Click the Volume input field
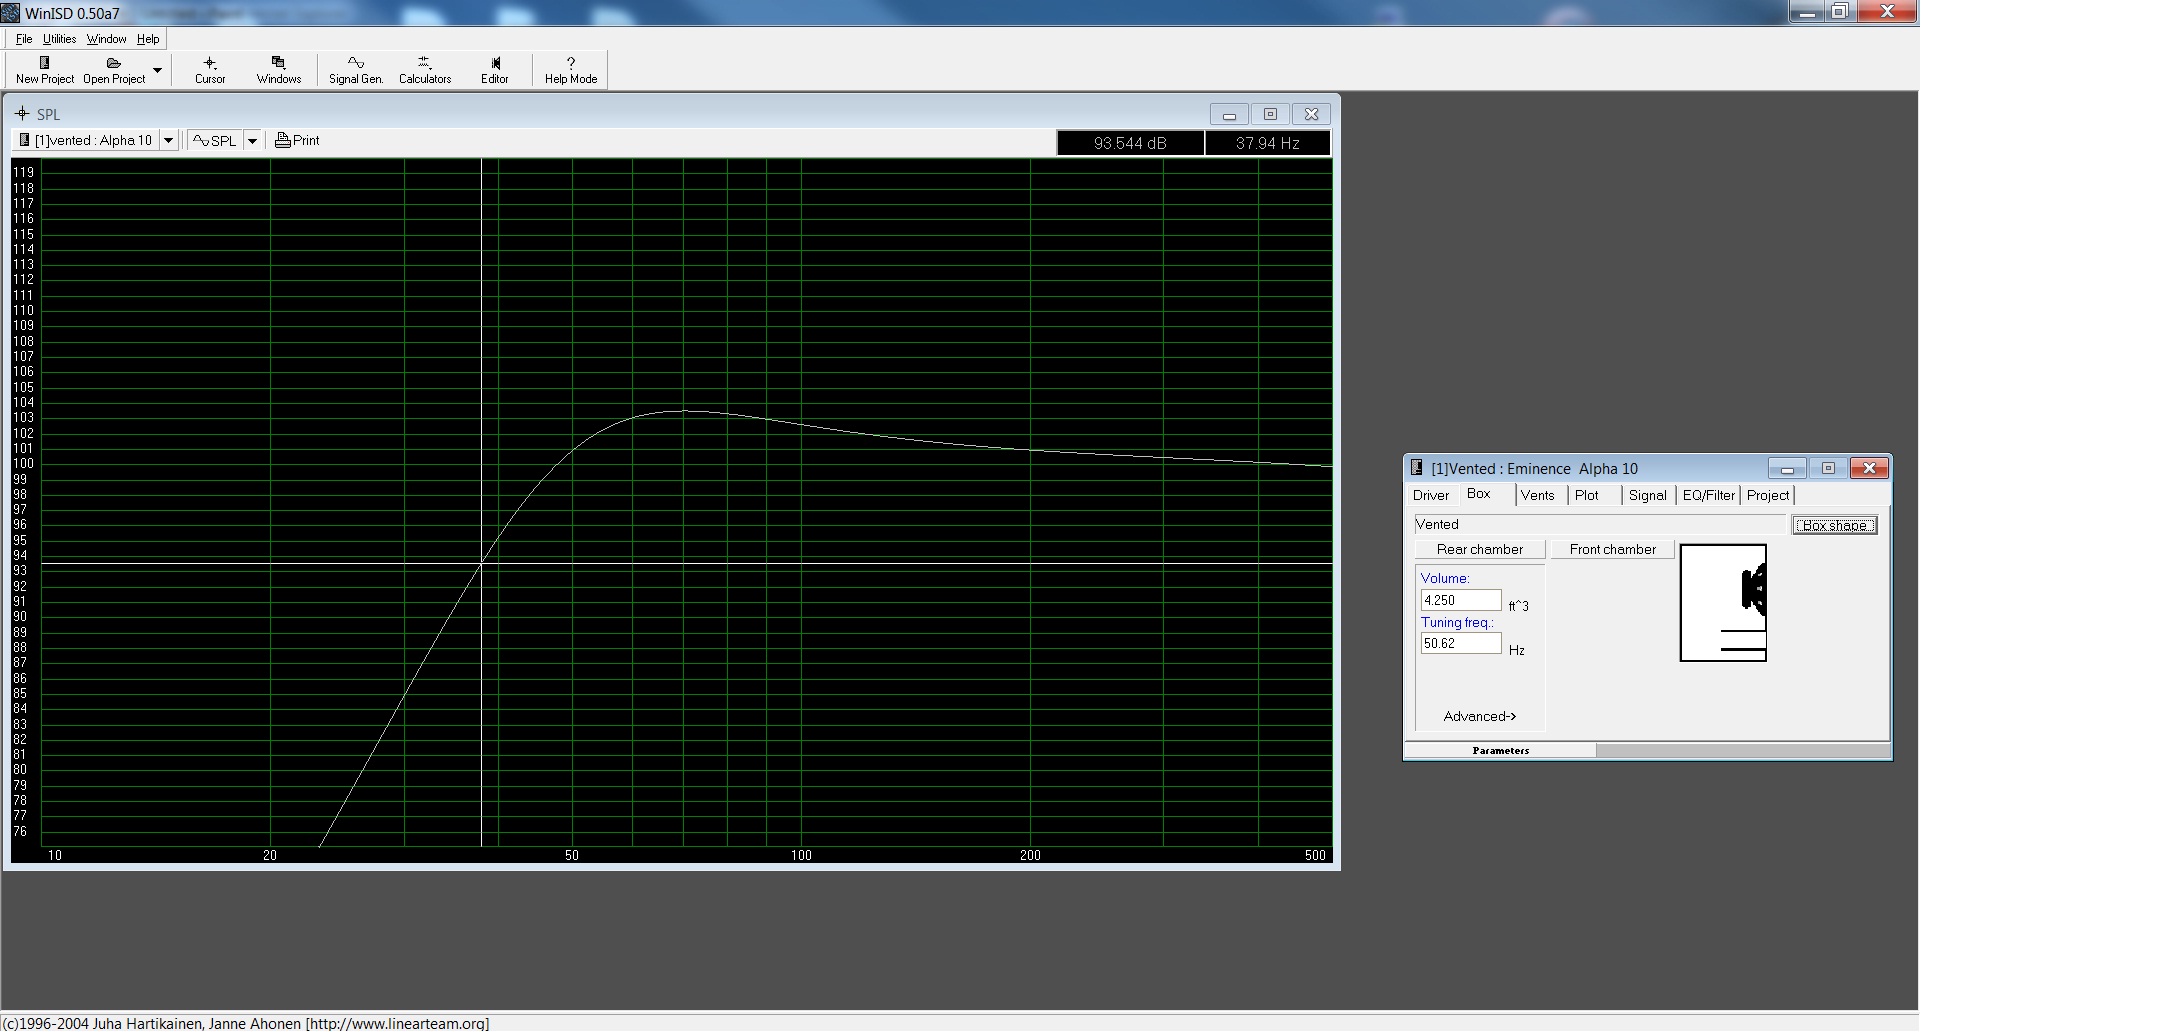2165x1032 pixels. click(x=1460, y=601)
